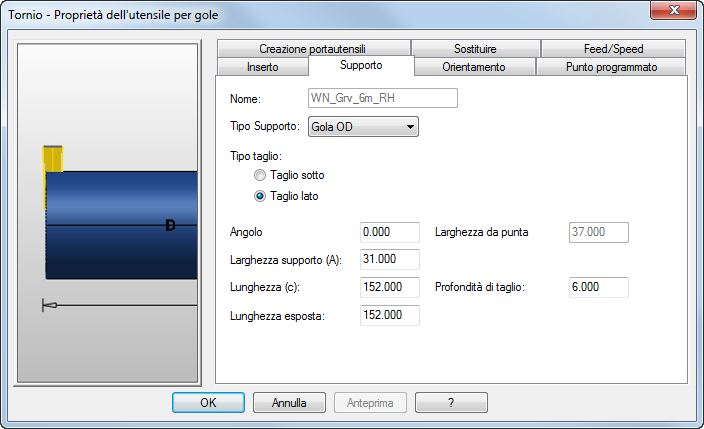Screen dimensions: 704x429
Task: Click the Angolo label
Action: [x=246, y=232]
